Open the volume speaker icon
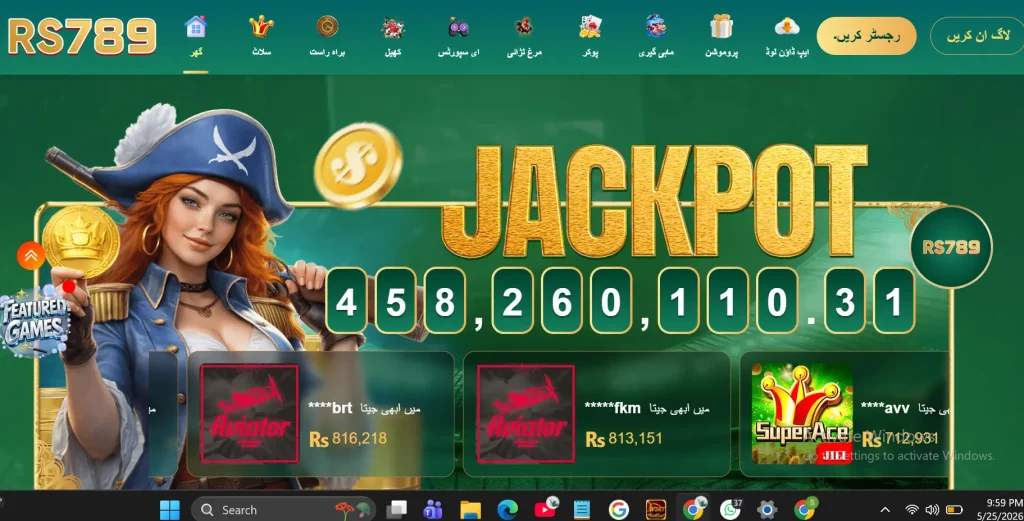The image size is (1024, 521). [932, 509]
